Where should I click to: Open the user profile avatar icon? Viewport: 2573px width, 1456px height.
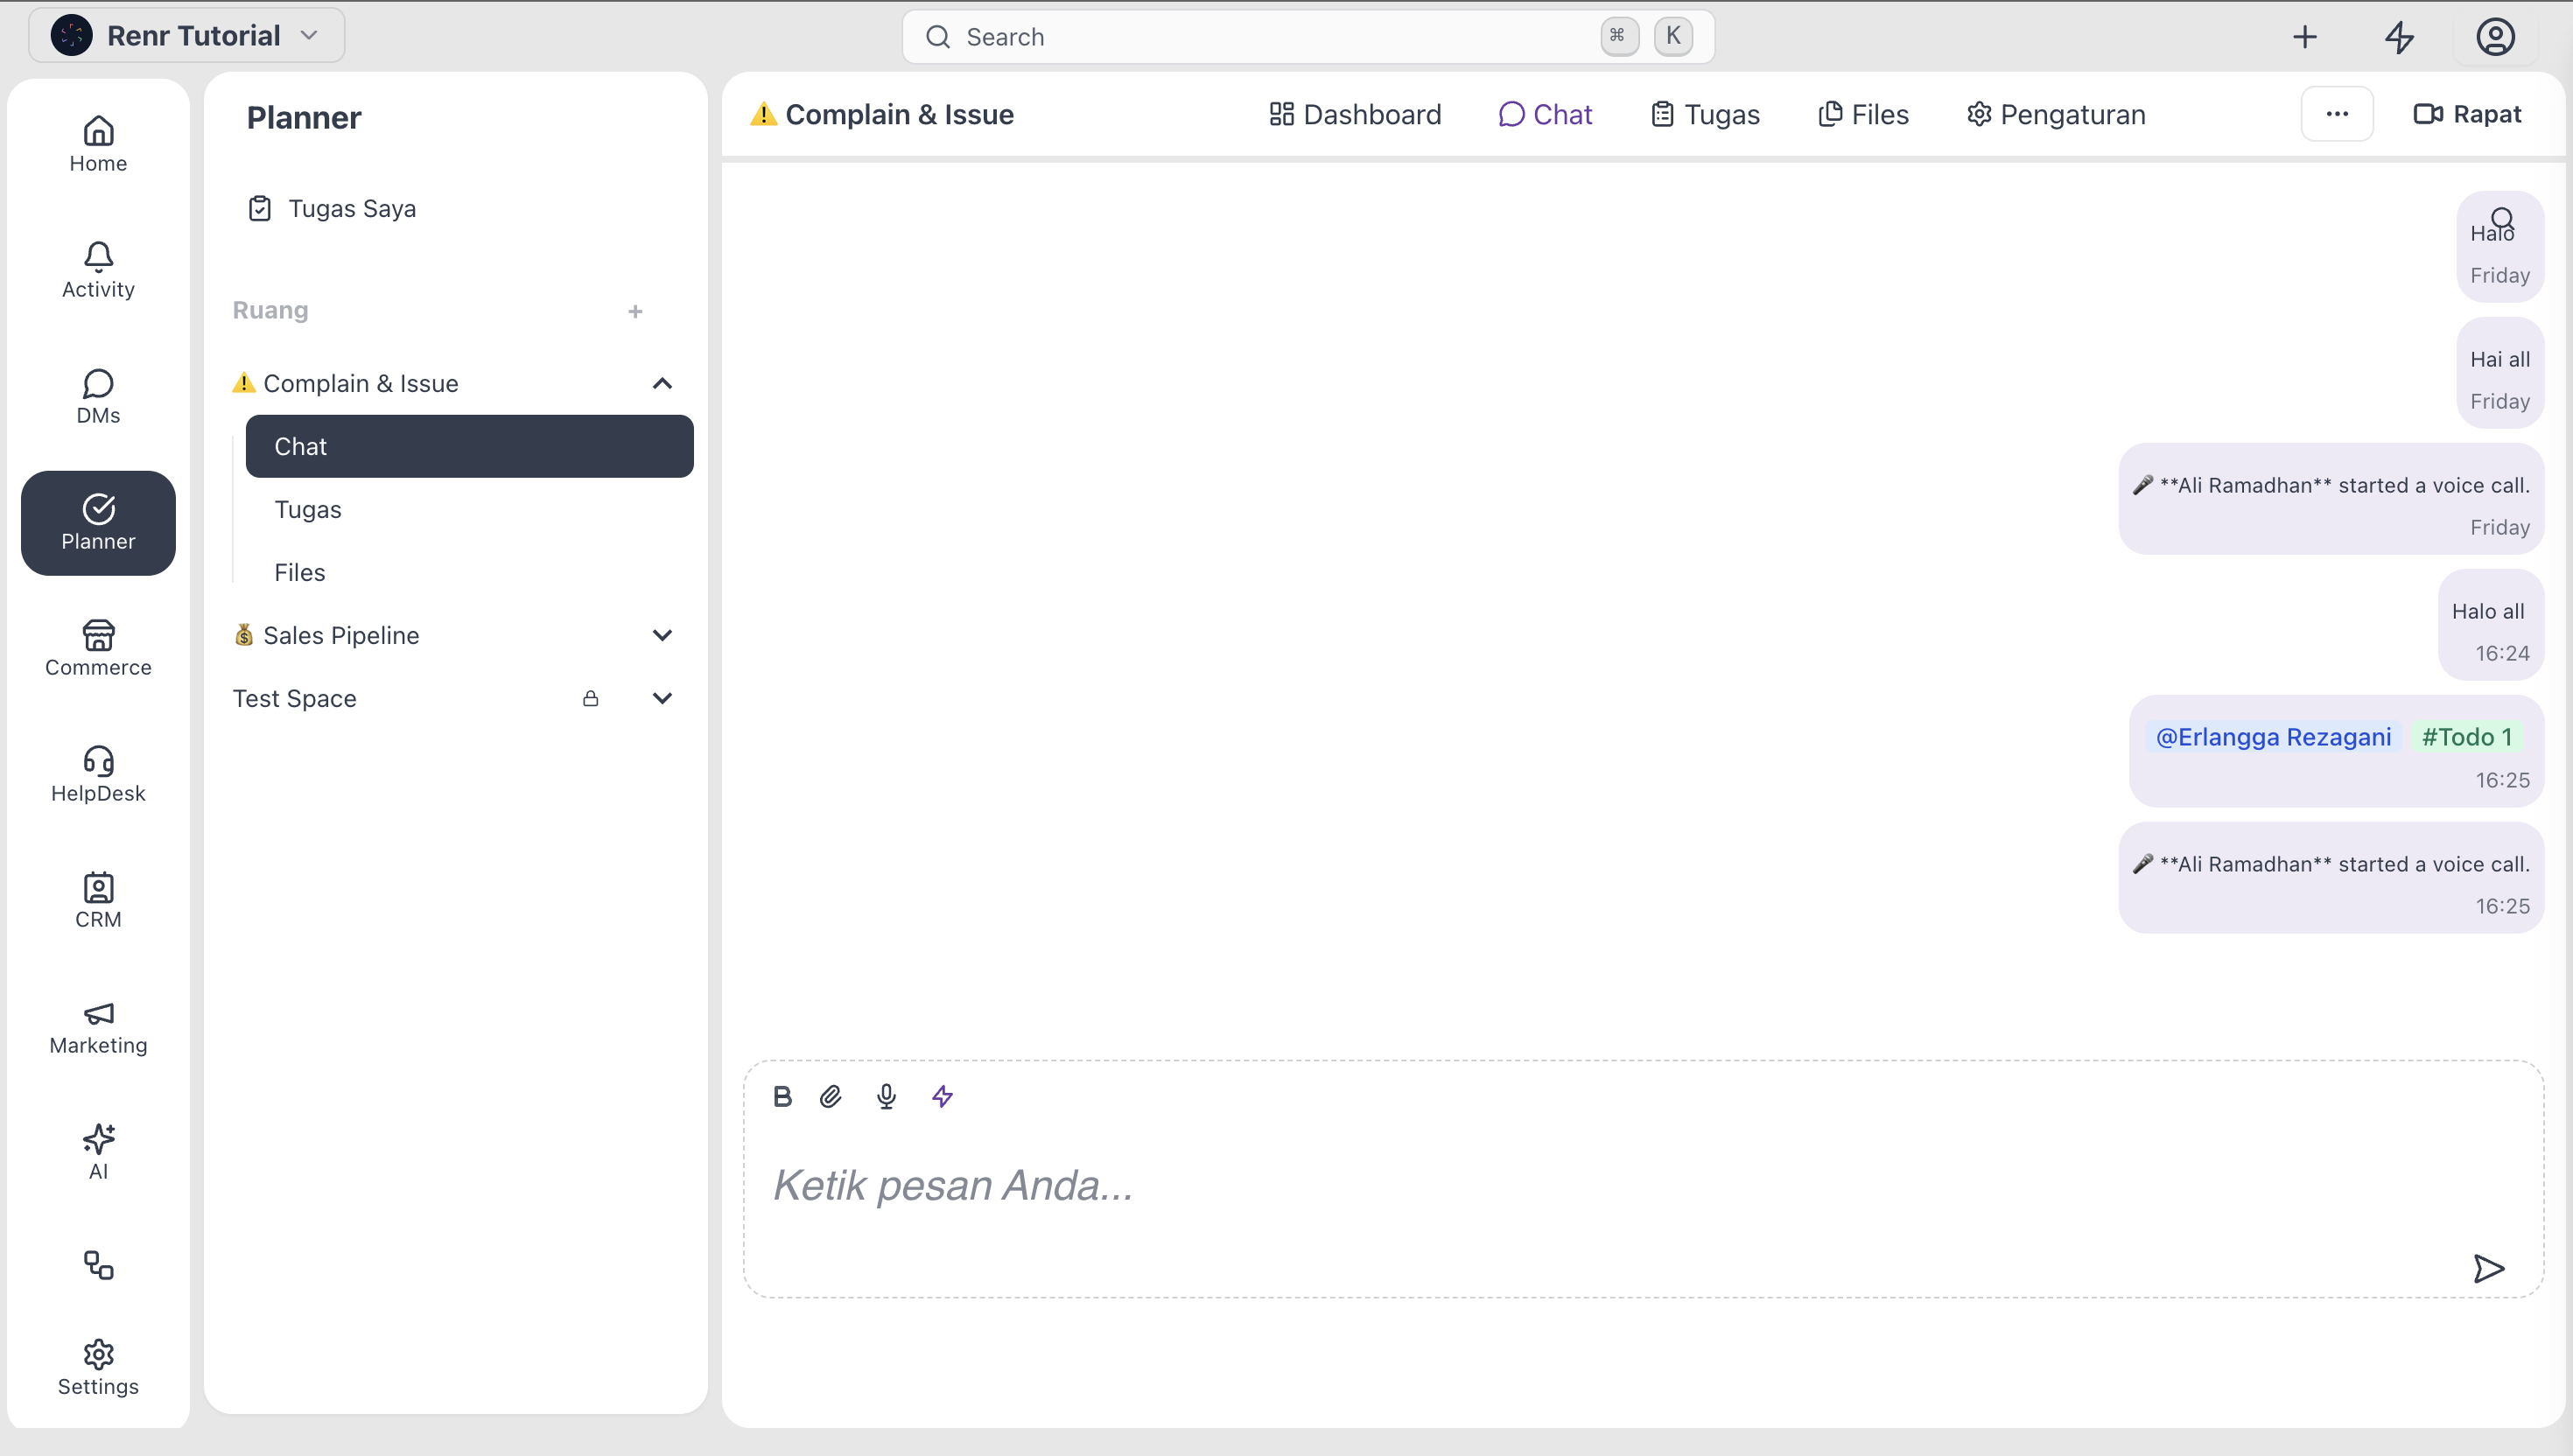[2496, 37]
